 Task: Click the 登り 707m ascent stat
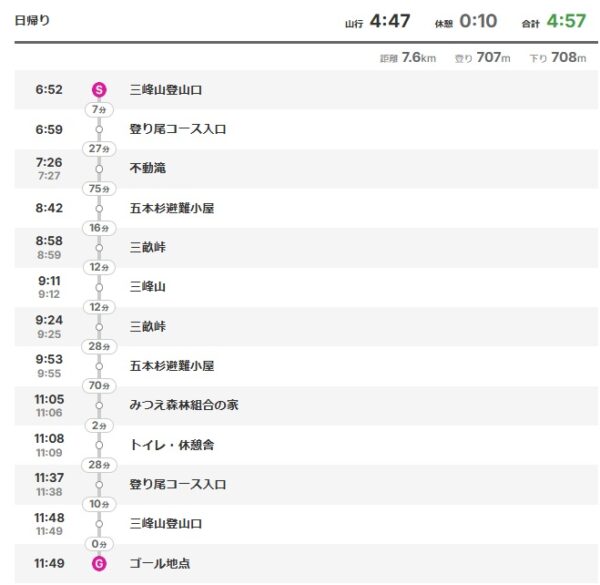(x=482, y=58)
